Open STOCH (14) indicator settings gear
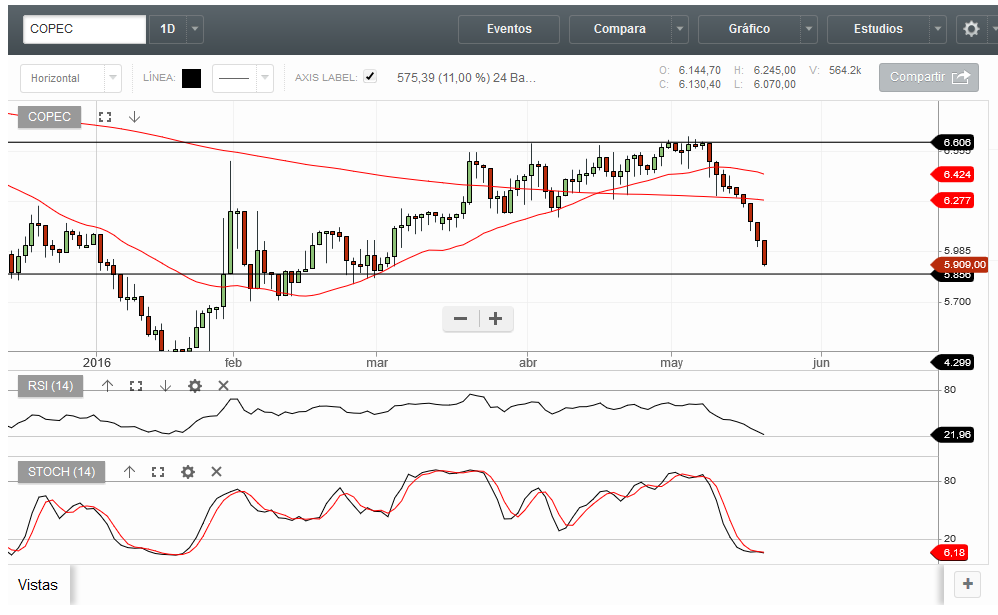The height and width of the screenshot is (615, 998). pyautogui.click(x=187, y=472)
